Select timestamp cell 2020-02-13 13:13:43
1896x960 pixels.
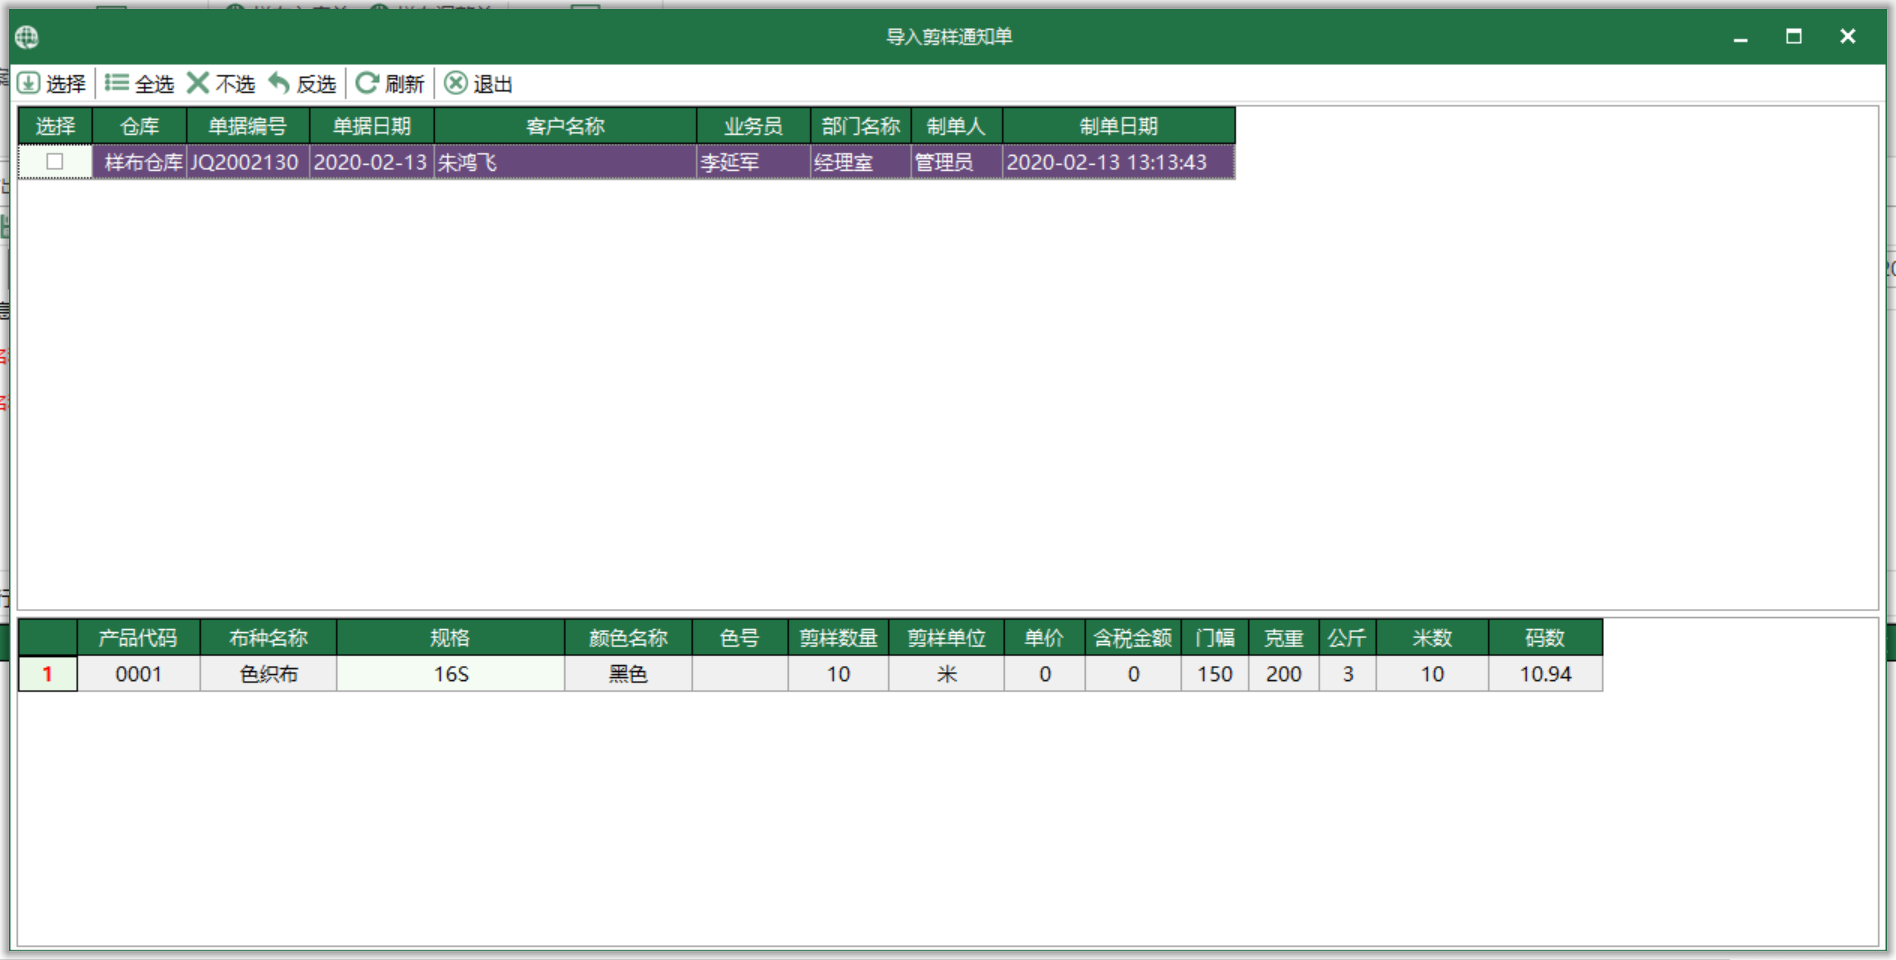click(1119, 162)
